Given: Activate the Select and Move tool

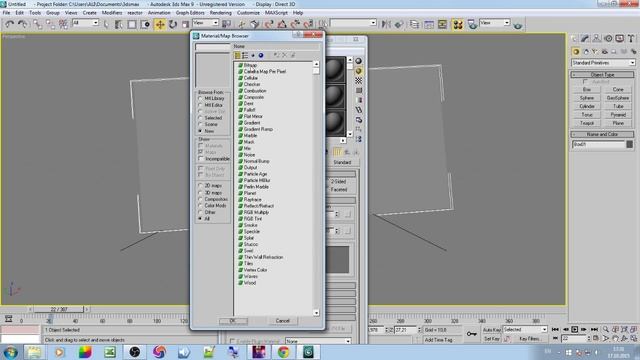Looking at the screenshot, I should [160, 24].
